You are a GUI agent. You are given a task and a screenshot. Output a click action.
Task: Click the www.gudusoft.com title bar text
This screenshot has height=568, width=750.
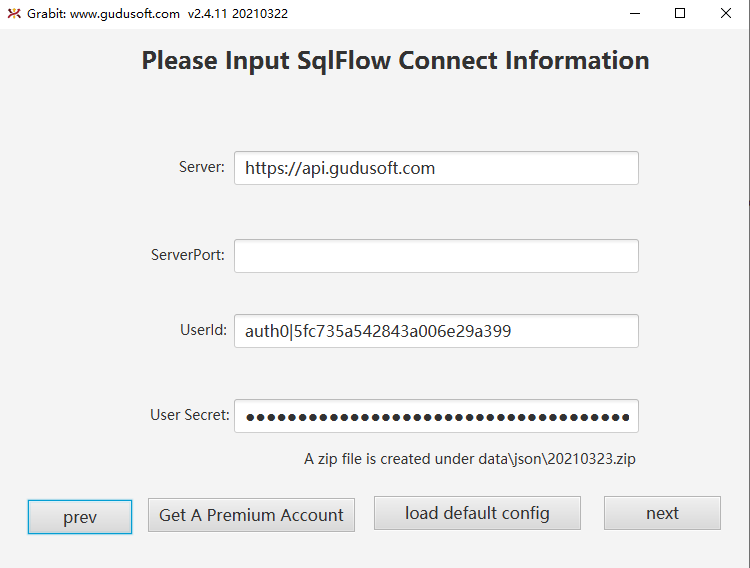pos(125,14)
